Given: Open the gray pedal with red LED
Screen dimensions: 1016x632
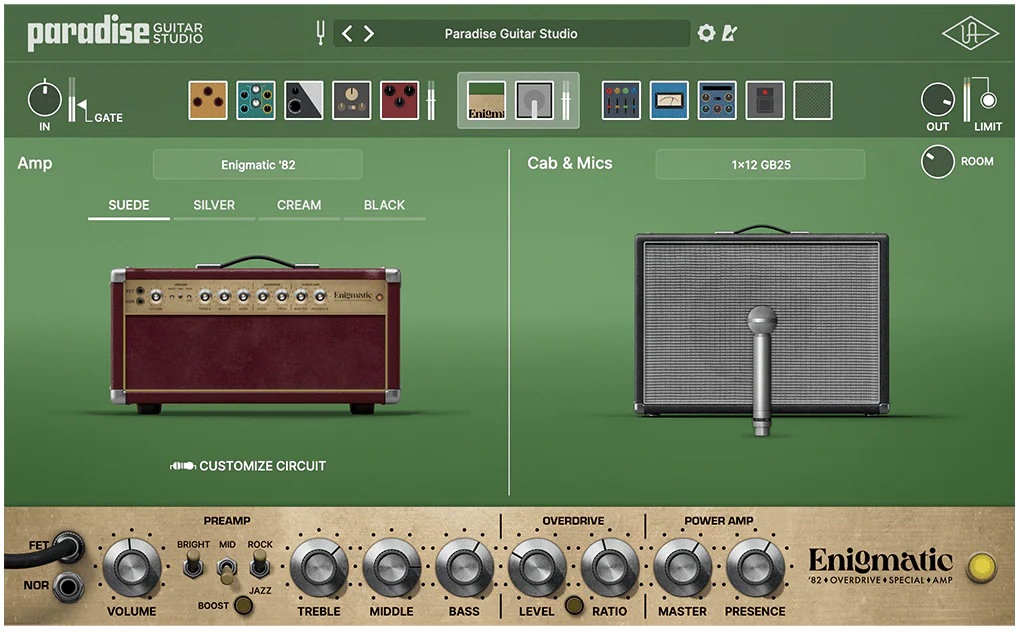Looking at the screenshot, I should pos(765,100).
